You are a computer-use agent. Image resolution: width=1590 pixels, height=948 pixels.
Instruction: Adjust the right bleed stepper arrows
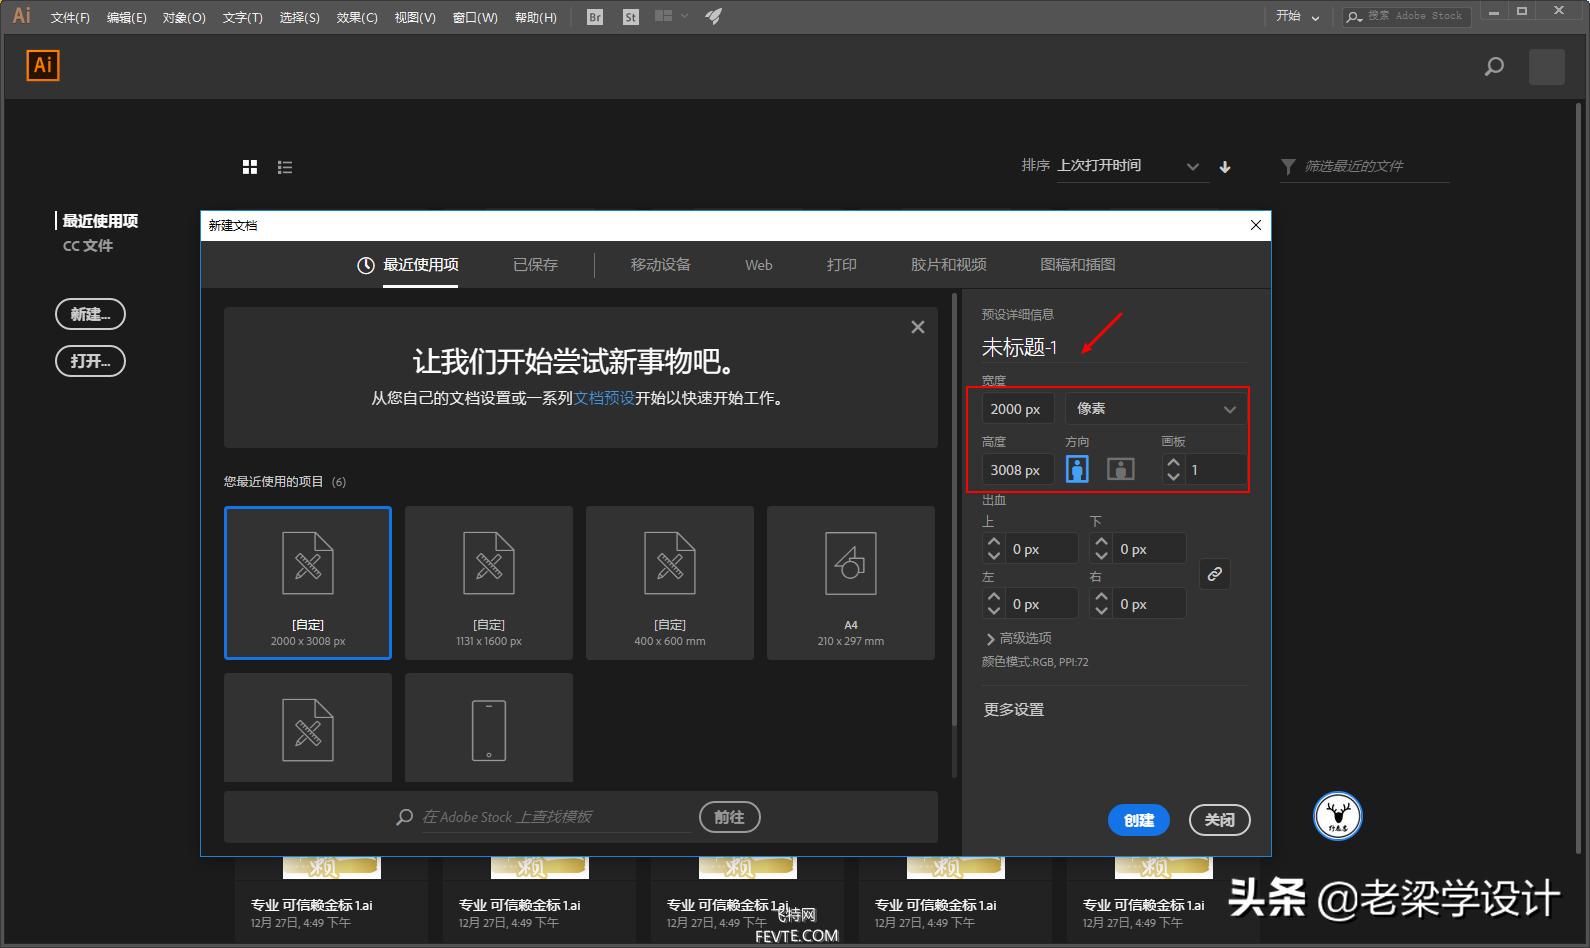(x=1102, y=603)
